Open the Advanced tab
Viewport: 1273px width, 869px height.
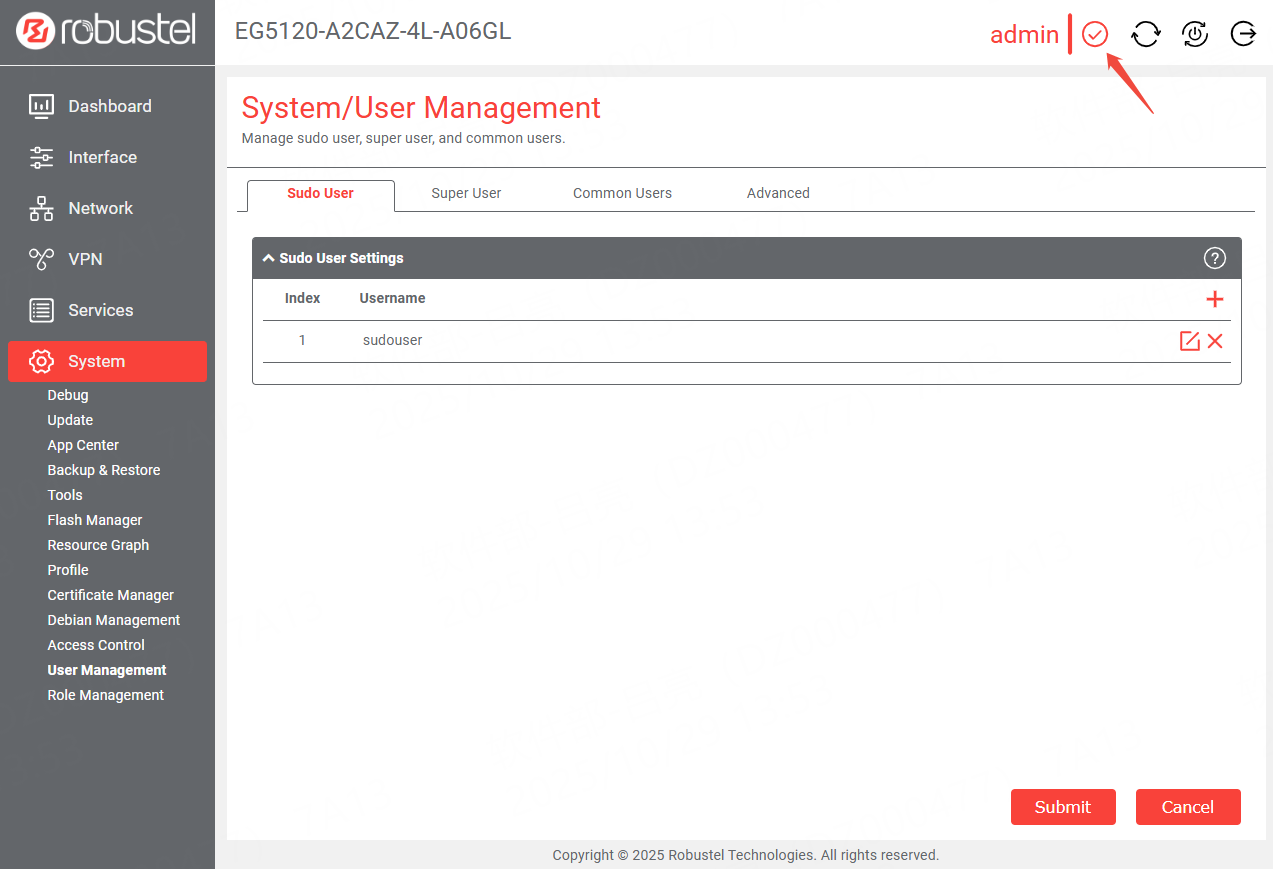point(778,193)
